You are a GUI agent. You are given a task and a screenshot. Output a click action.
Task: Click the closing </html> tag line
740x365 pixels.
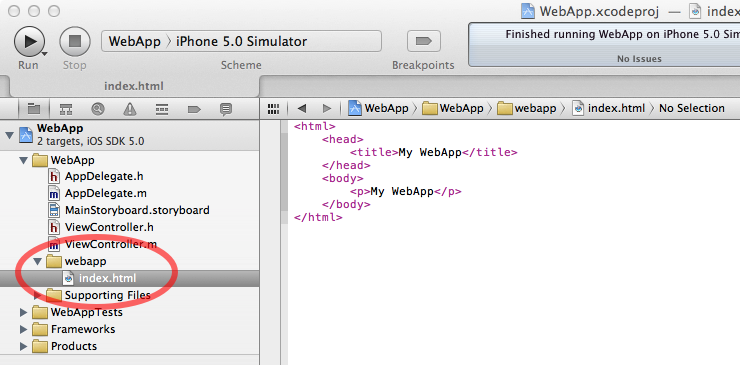click(x=318, y=218)
